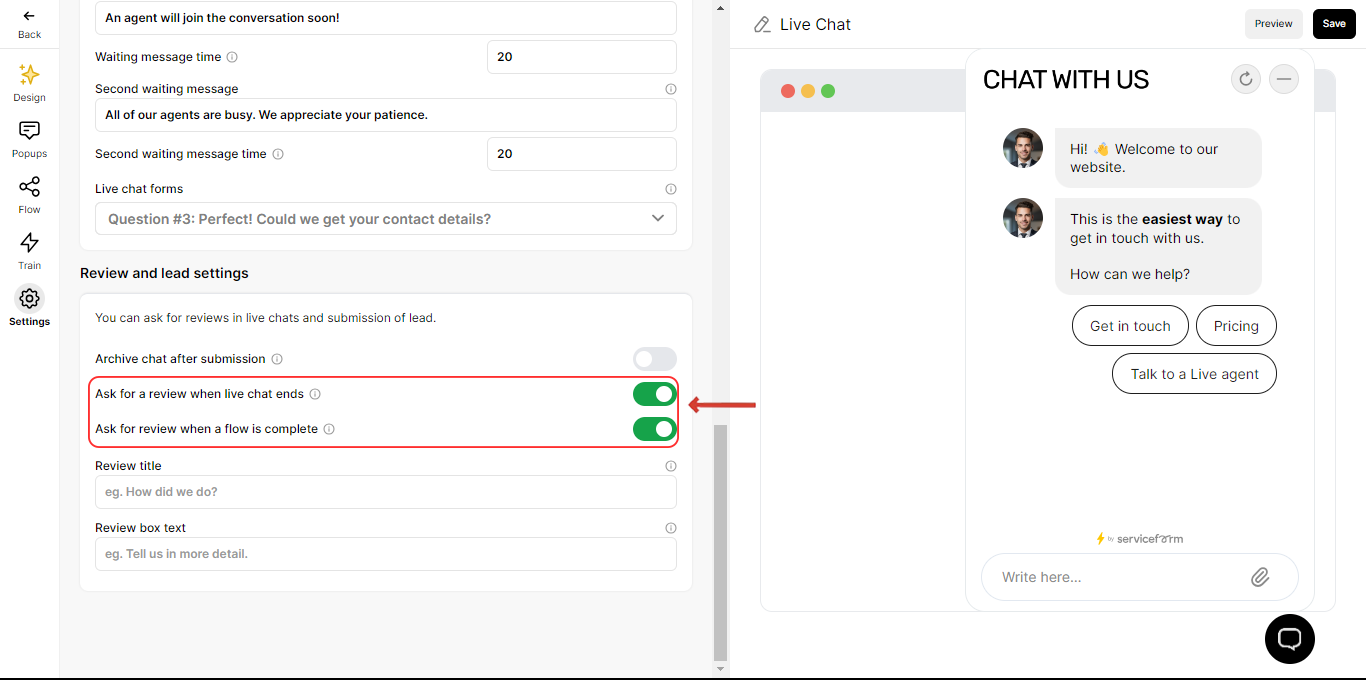
Task: Click the Settings gear icon
Action: click(29, 299)
